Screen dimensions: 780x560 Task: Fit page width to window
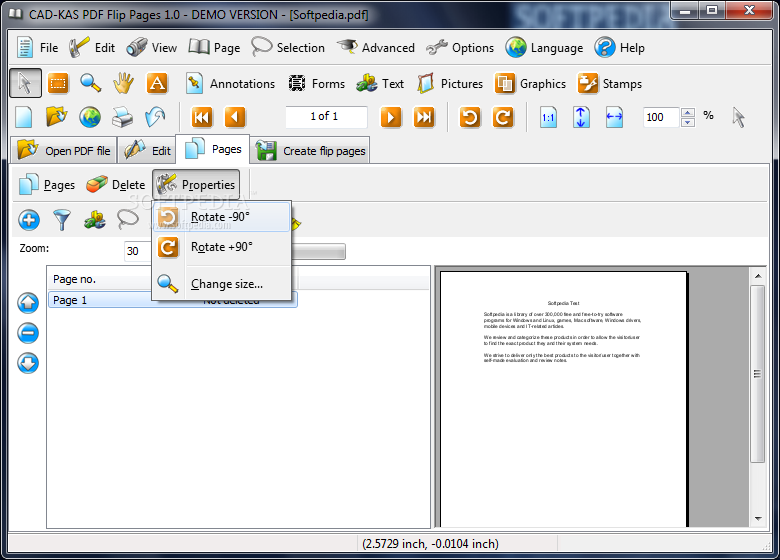point(614,117)
